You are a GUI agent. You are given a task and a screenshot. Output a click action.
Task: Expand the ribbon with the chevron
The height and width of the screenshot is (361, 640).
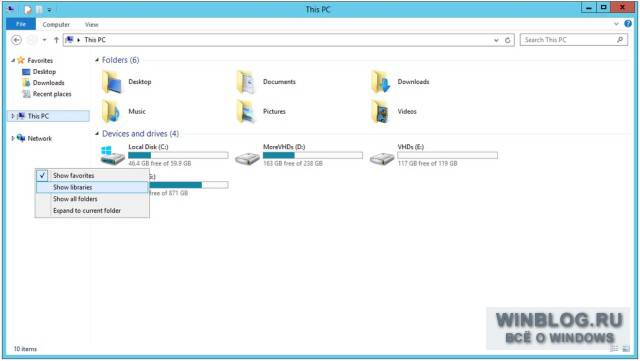click(x=616, y=24)
